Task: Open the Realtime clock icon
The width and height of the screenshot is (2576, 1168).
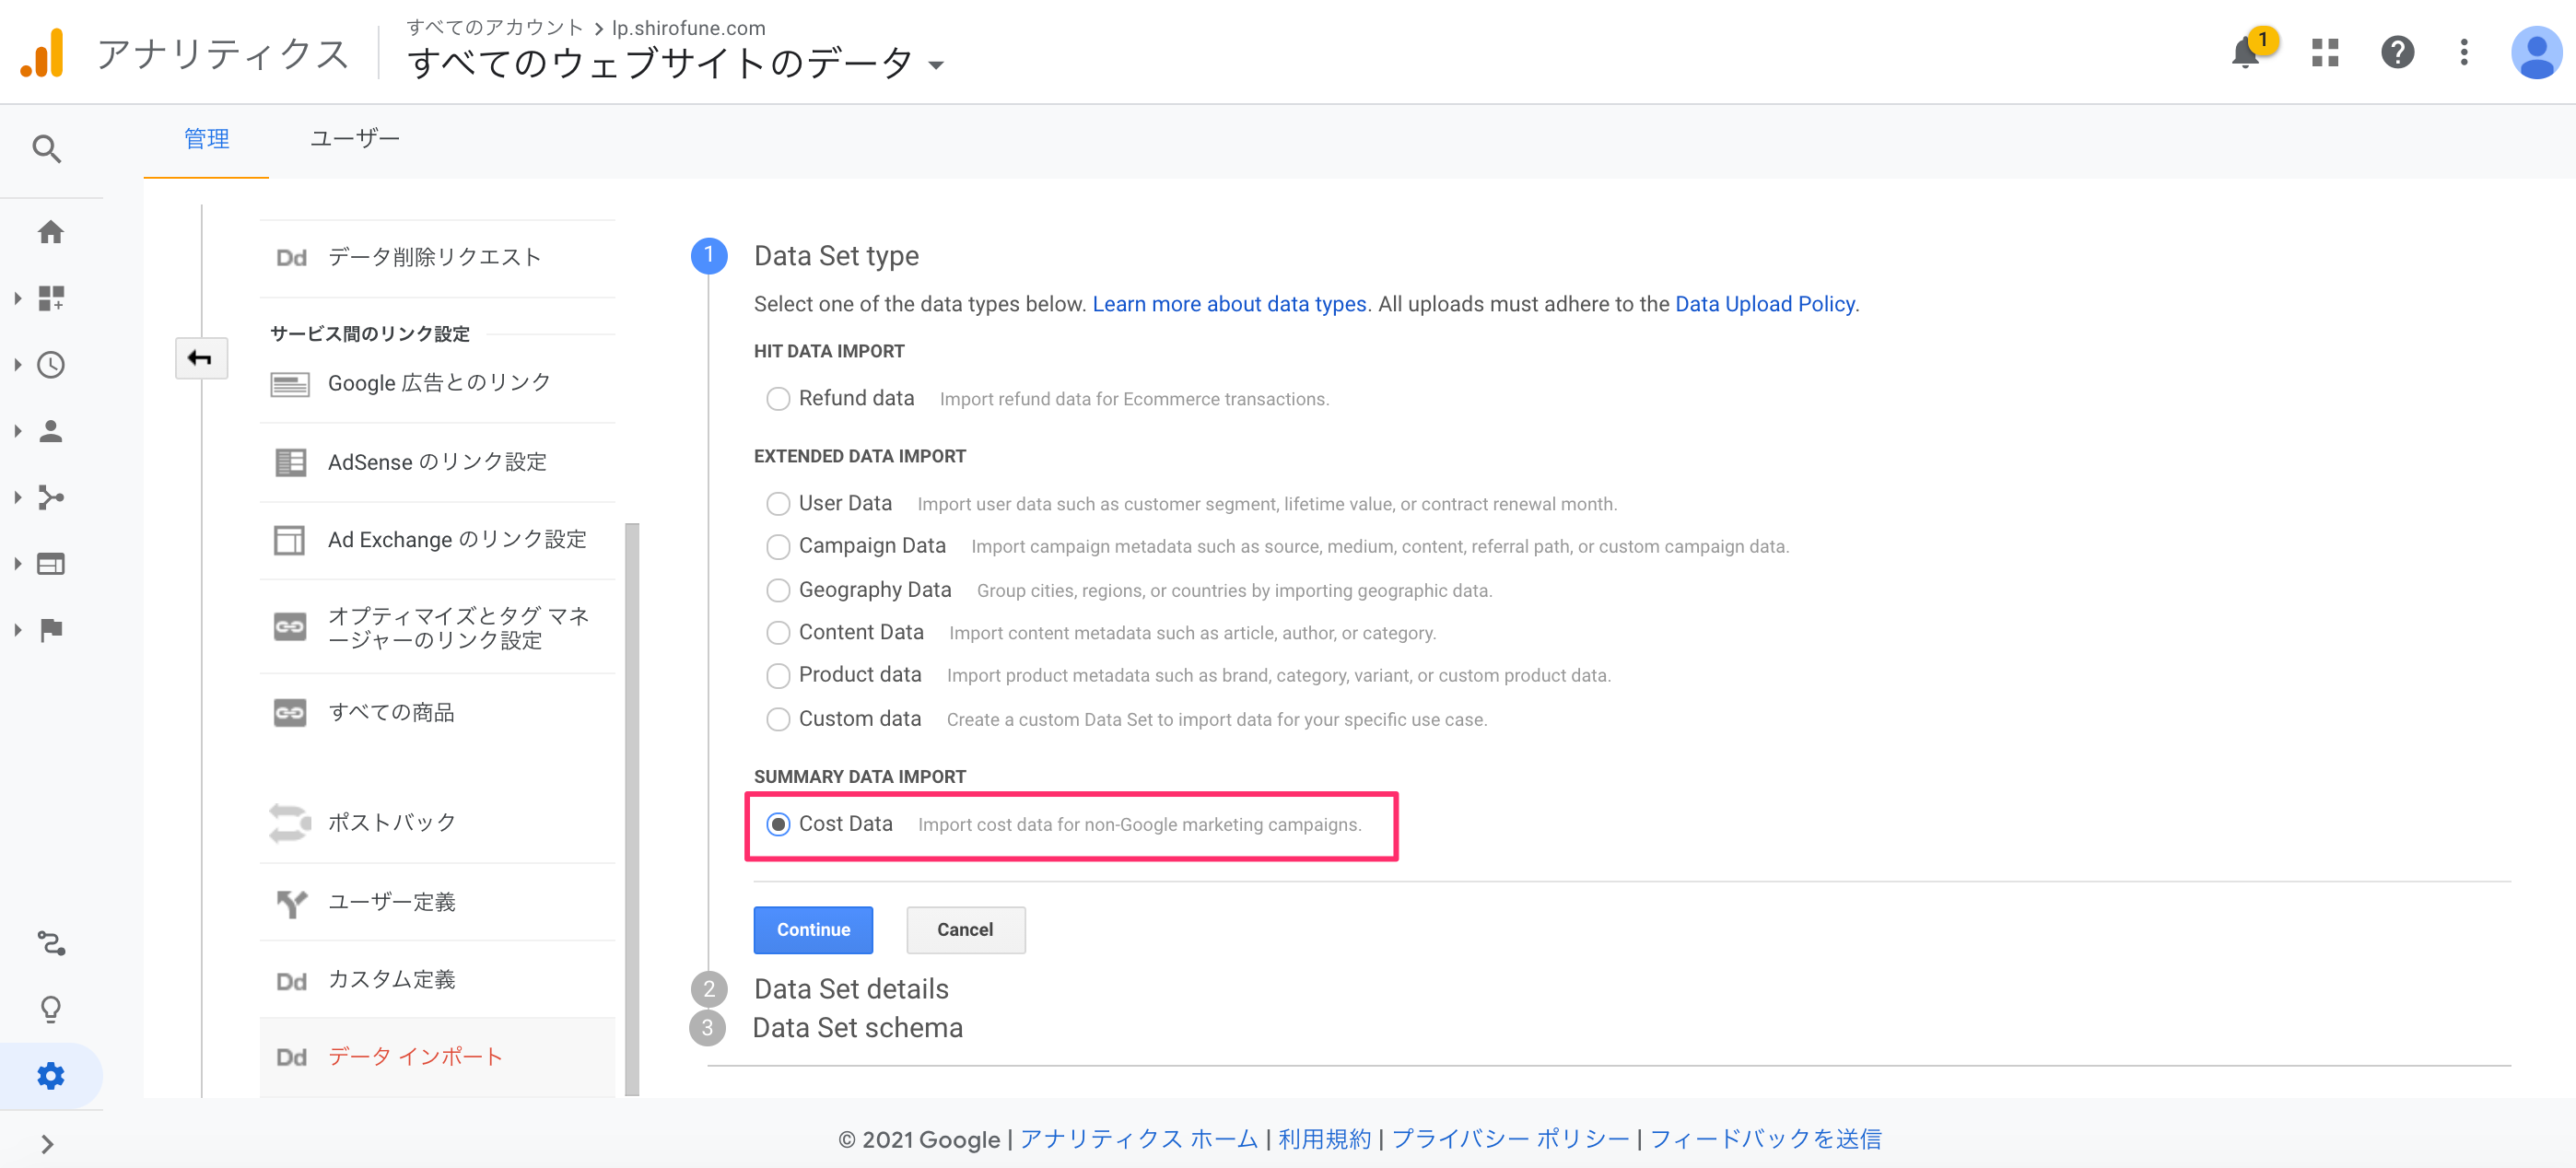Action: click(x=51, y=364)
